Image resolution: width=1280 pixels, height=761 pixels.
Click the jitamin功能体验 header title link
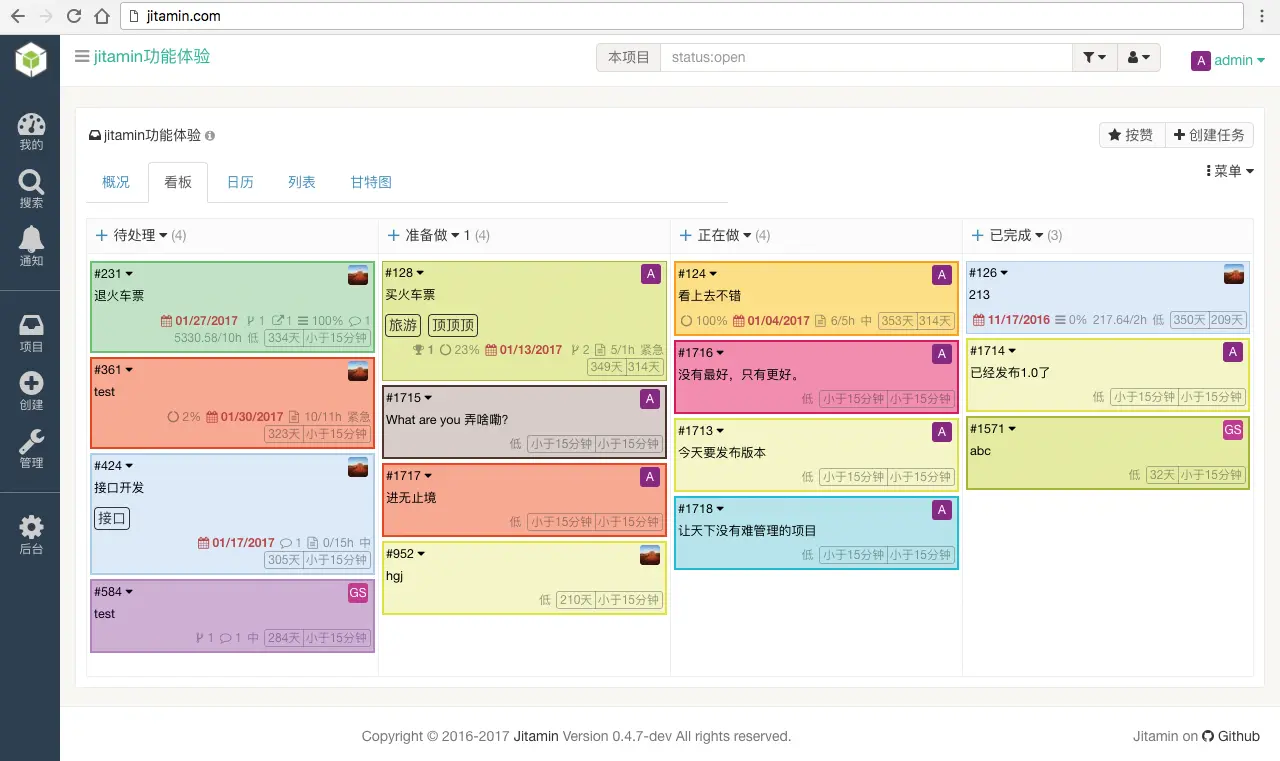tap(152, 57)
